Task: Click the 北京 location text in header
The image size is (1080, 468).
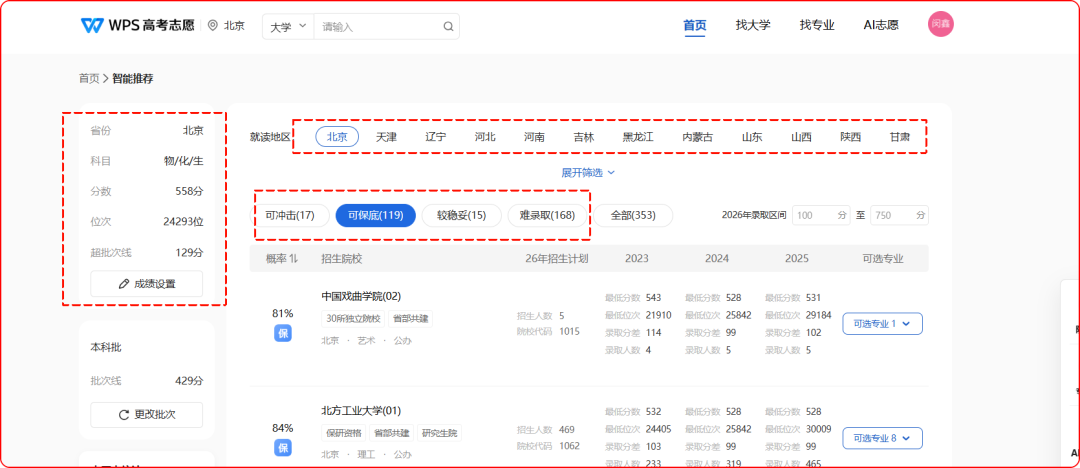Action: [x=234, y=26]
